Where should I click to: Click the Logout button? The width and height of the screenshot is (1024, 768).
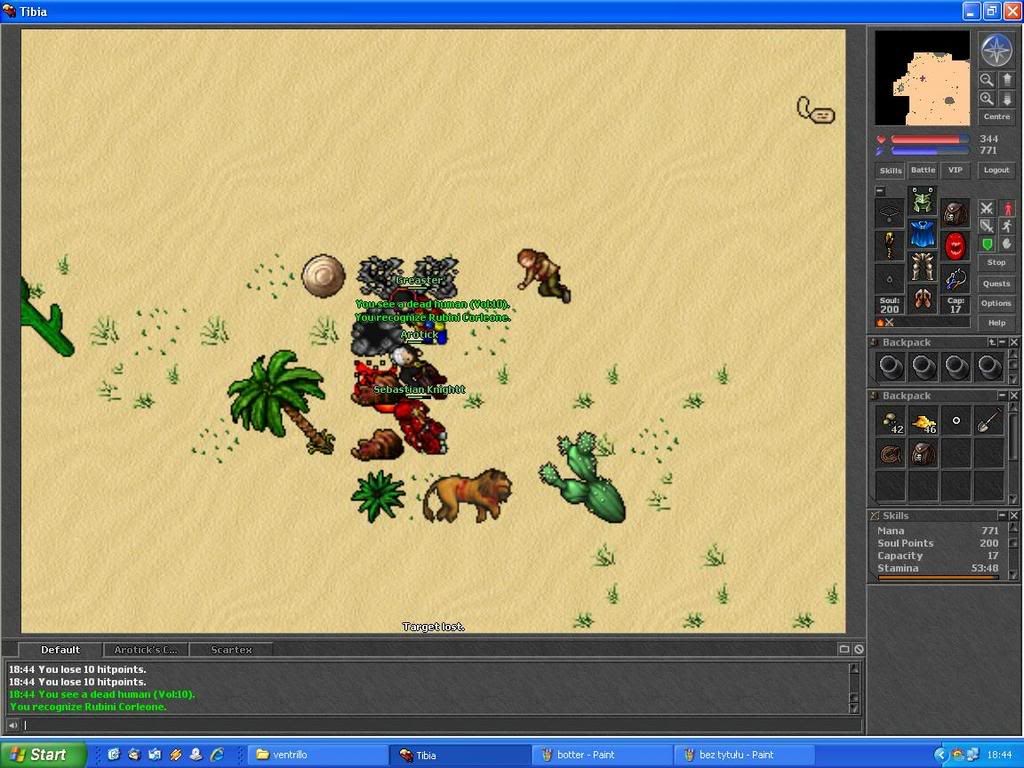tap(997, 170)
